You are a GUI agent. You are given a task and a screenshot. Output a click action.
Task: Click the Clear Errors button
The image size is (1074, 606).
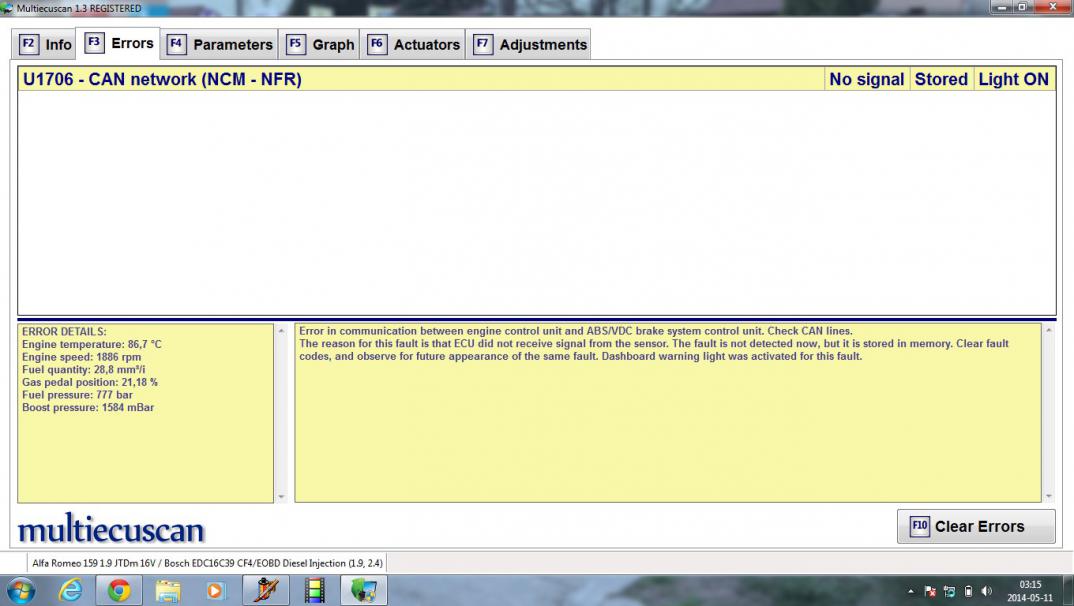click(976, 527)
